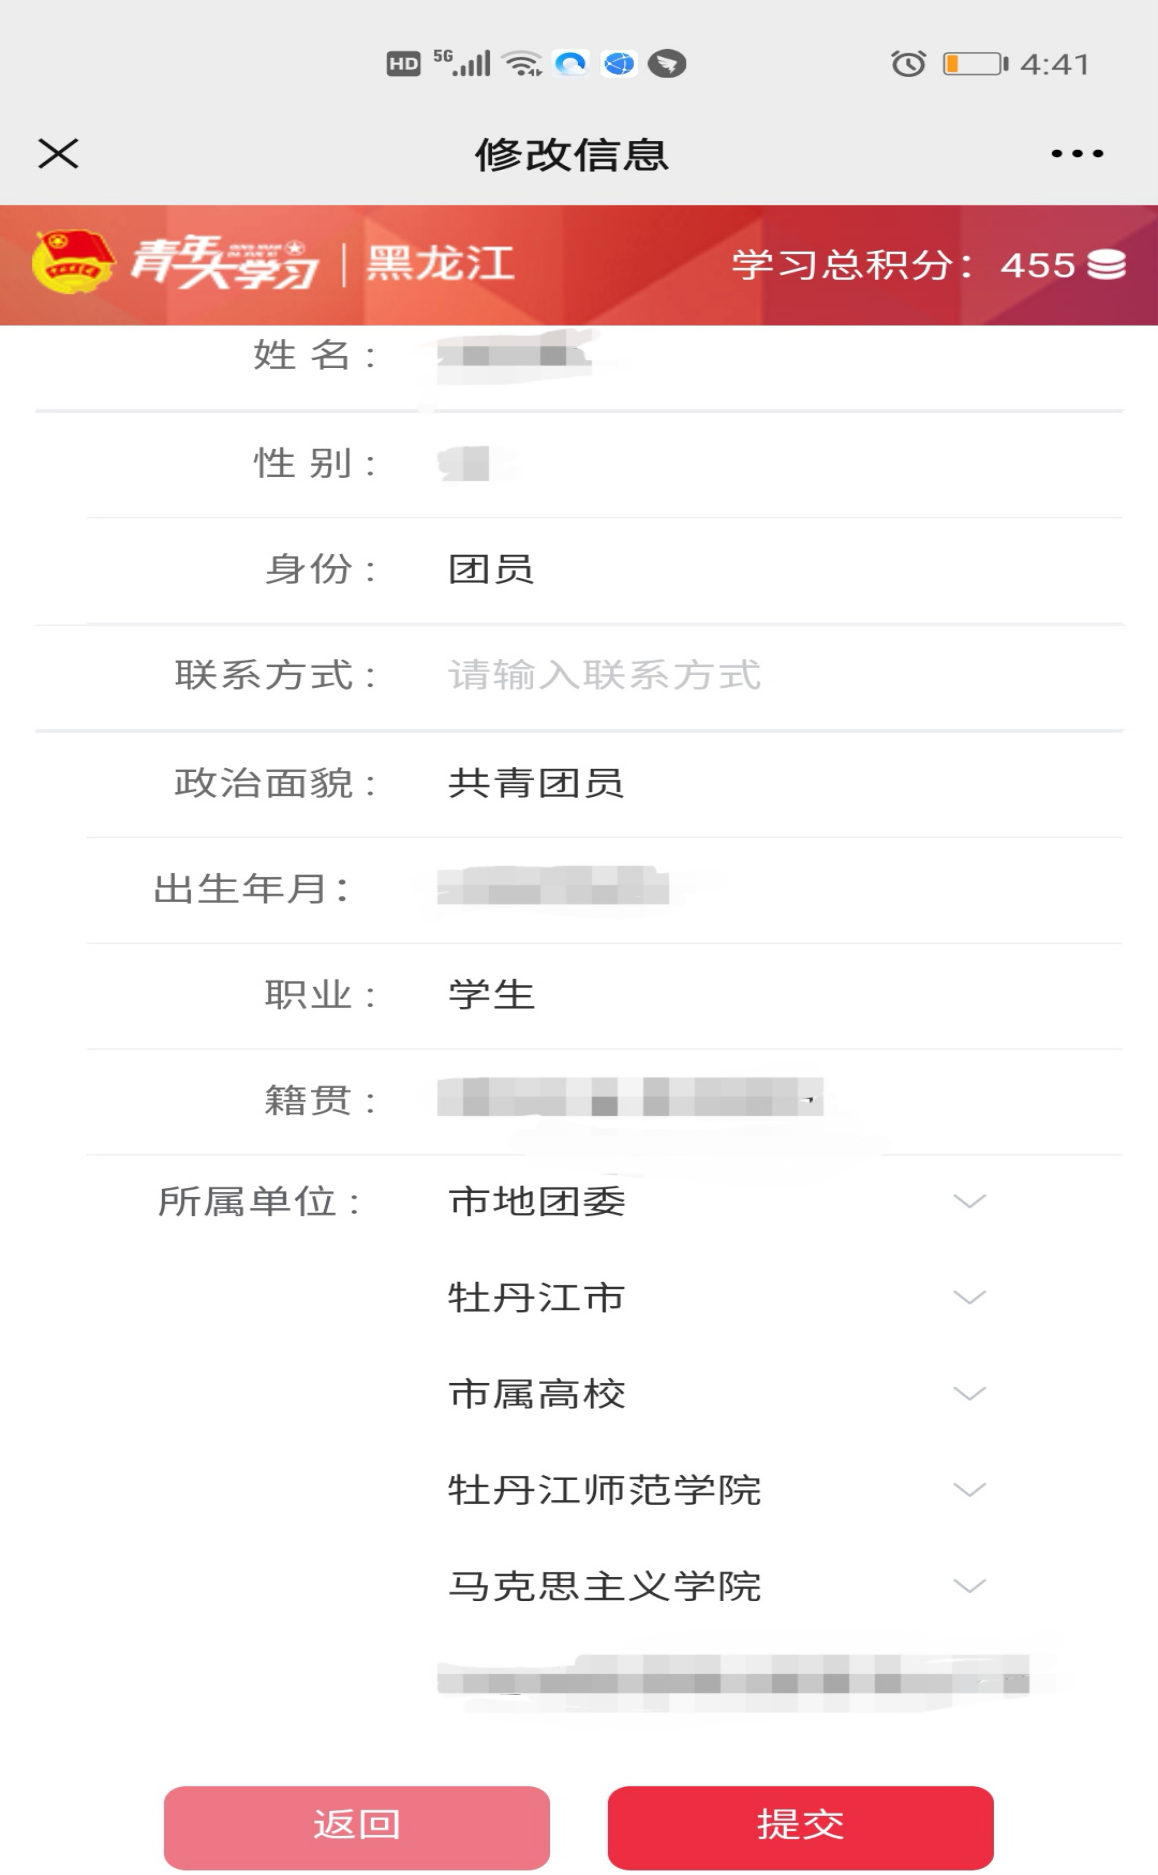Expand the 牡丹江市 dropdown
The image size is (1158, 1875).
[717, 1297]
